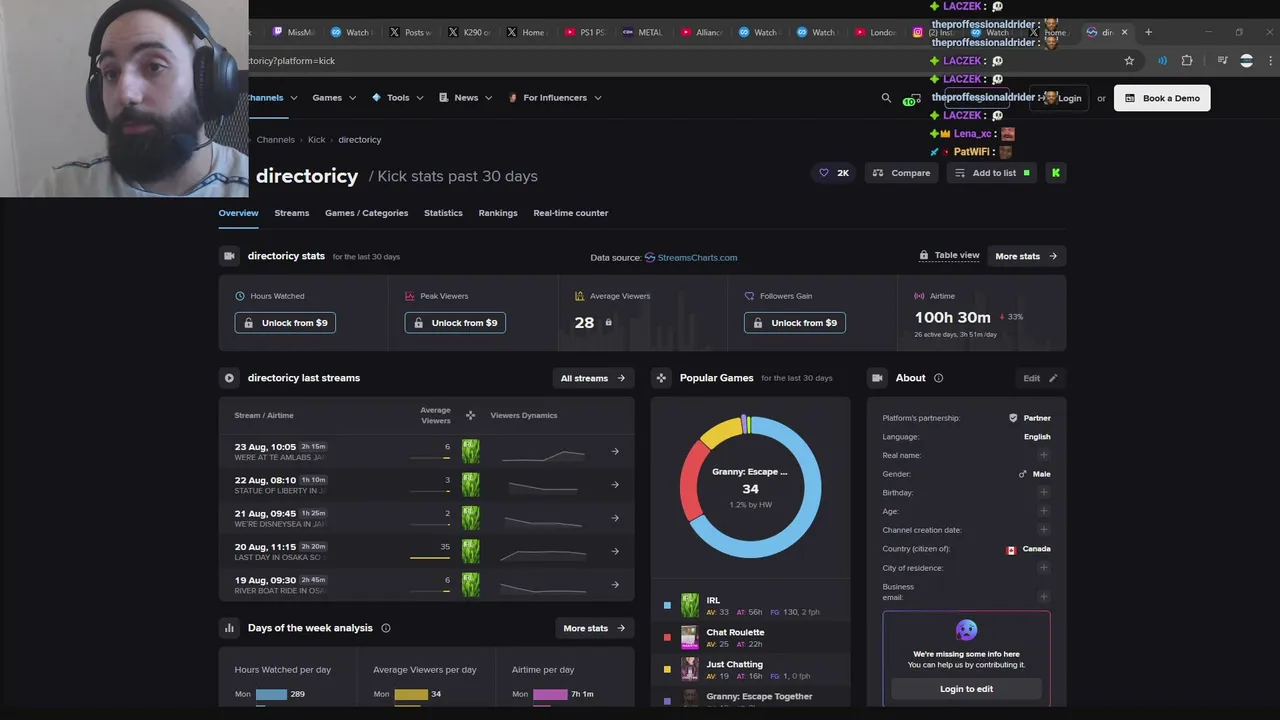This screenshot has width=1280, height=720.
Task: Switch to the Overview tab
Action: tap(238, 213)
